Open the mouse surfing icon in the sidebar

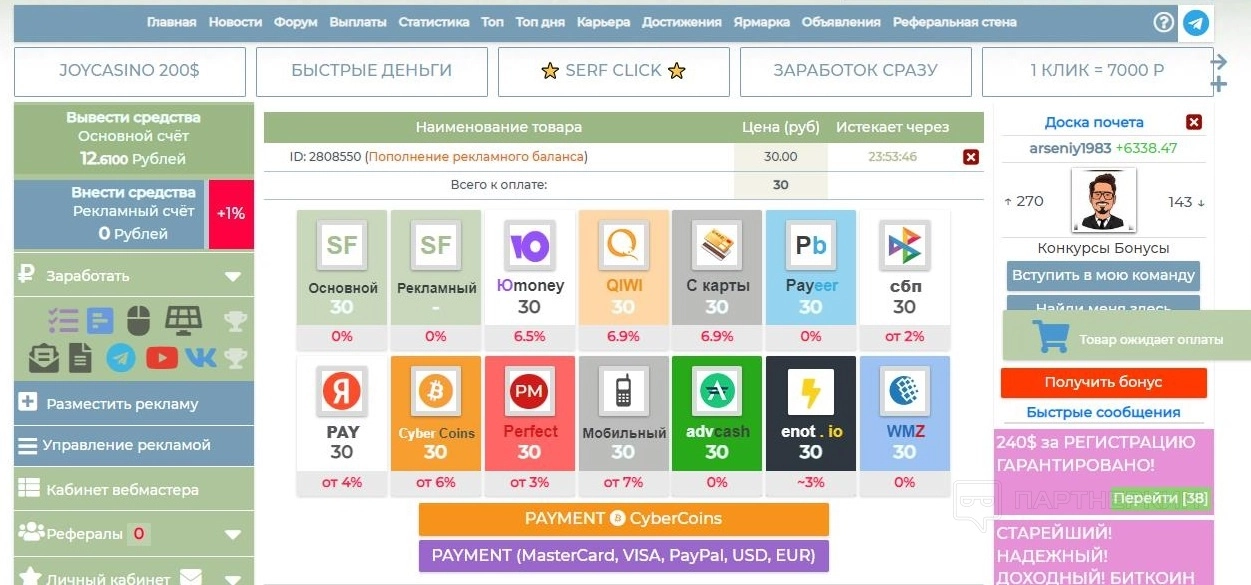click(x=138, y=321)
